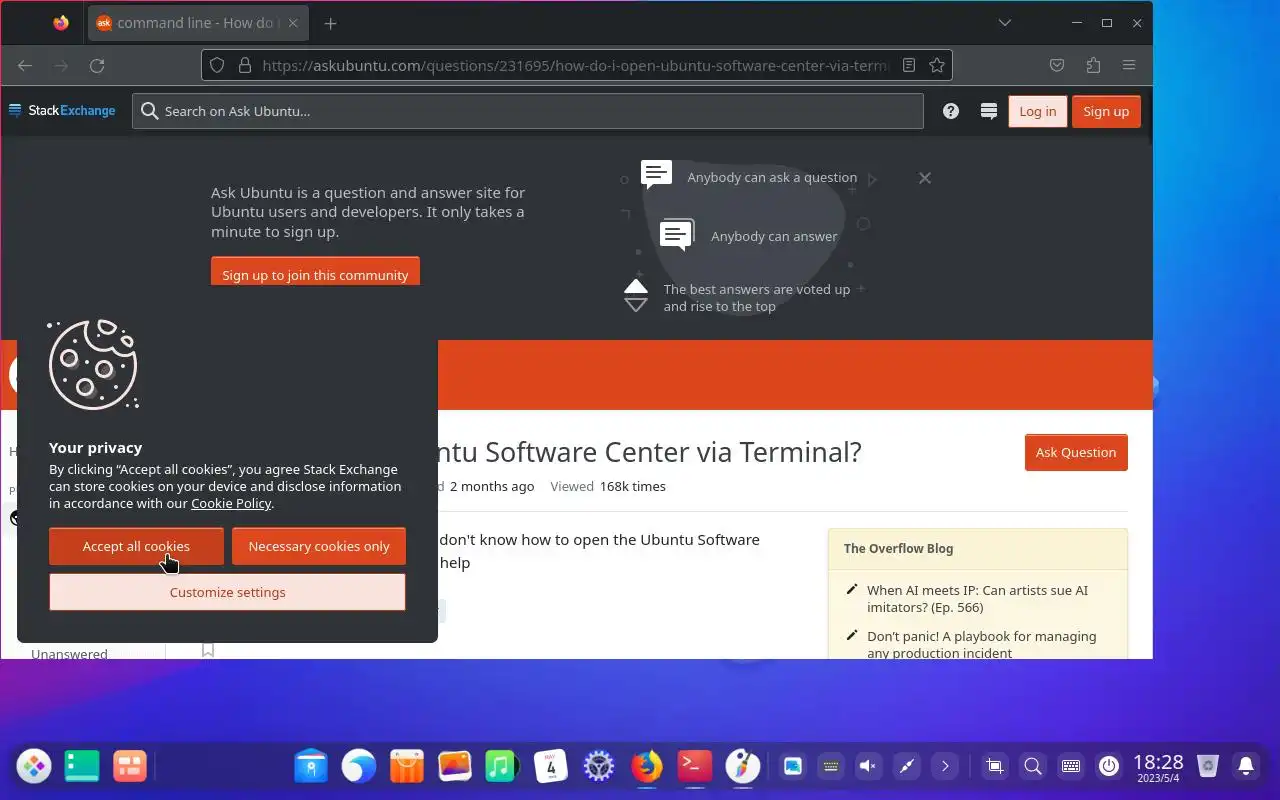
Task: Click the volume muted tray icon
Action: click(x=868, y=767)
